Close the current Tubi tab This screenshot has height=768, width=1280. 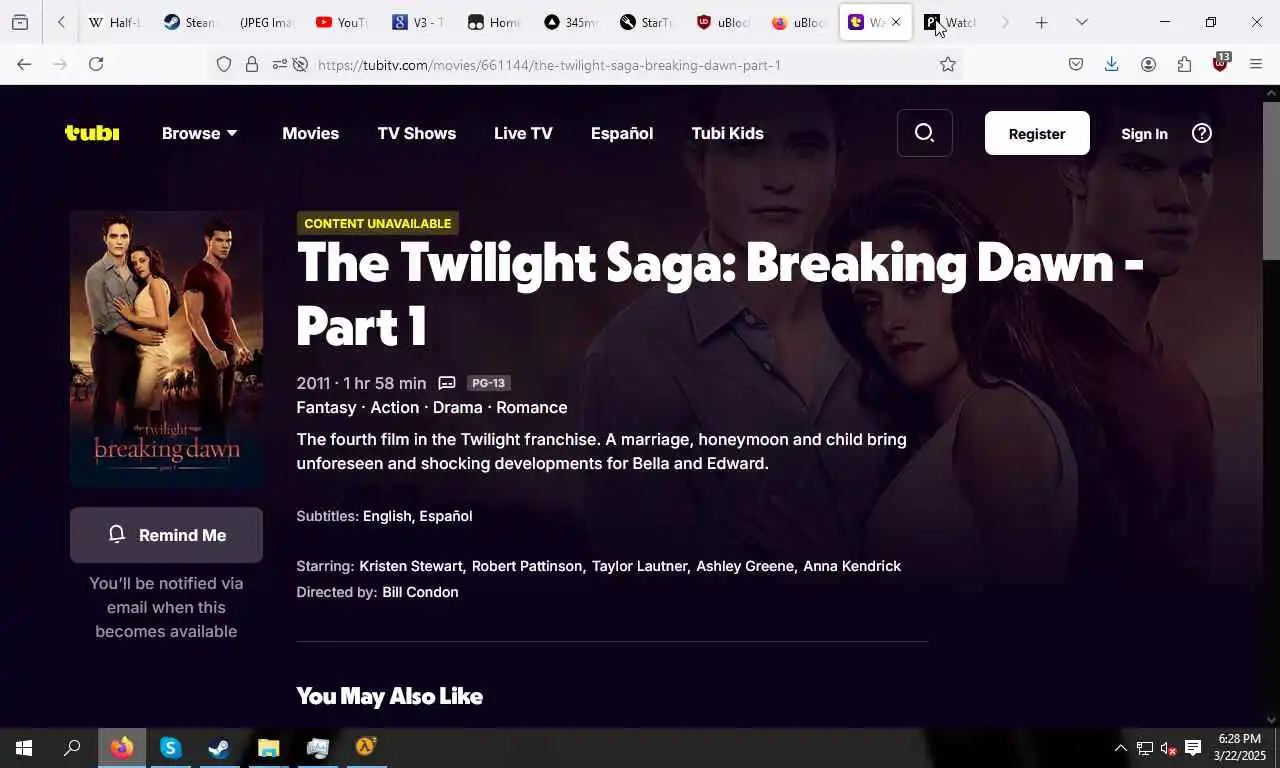896,22
